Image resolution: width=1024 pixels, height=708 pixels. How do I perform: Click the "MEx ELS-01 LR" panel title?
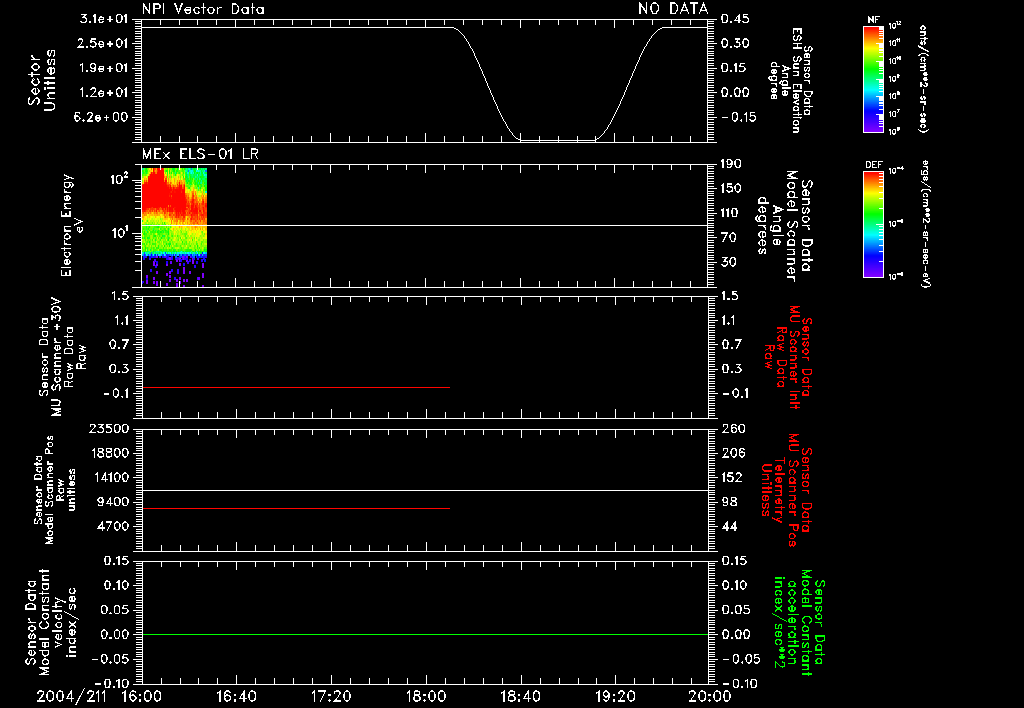click(x=200, y=154)
